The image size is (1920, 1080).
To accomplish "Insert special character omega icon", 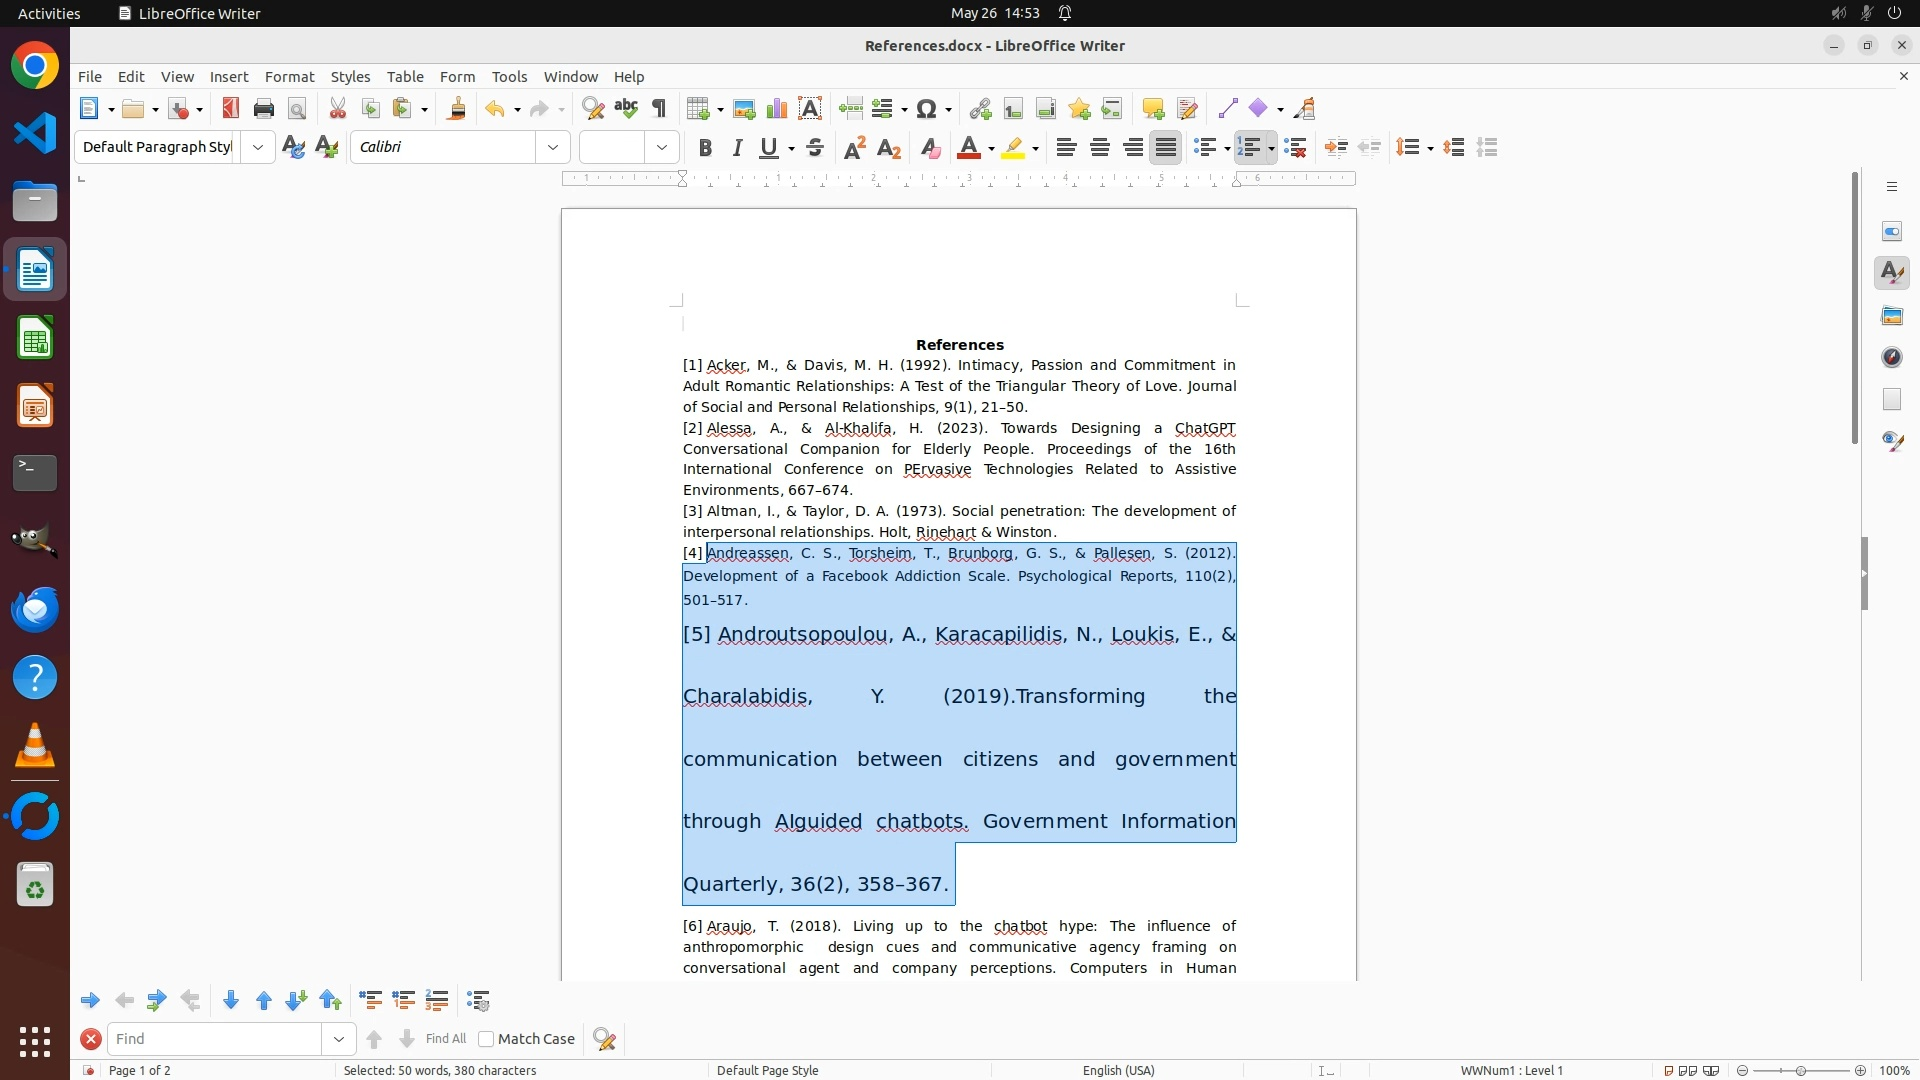I will coord(927,109).
